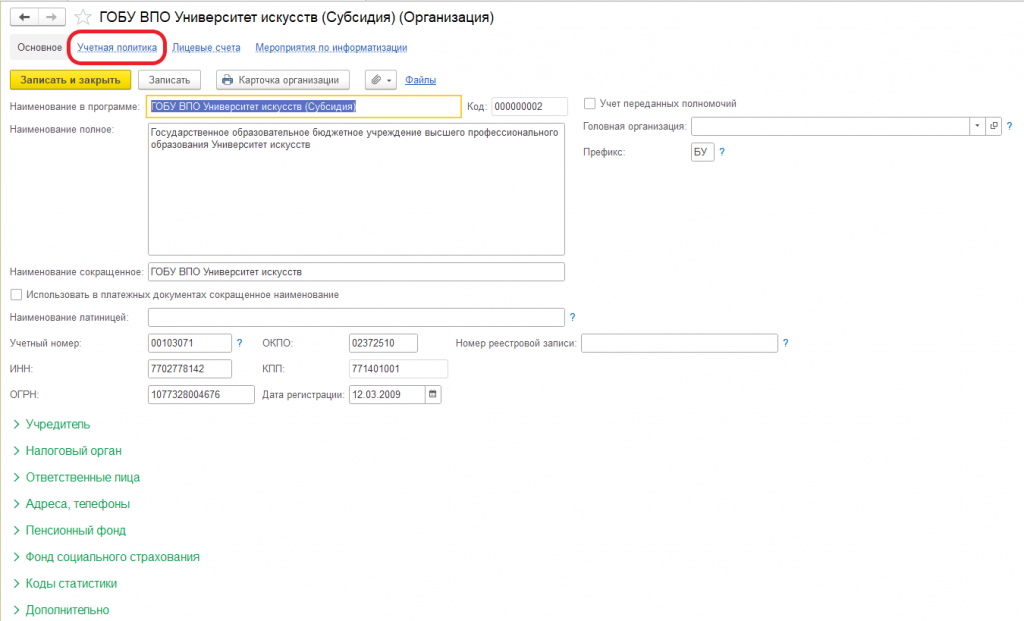Open calendar for Дата регистрации
This screenshot has width=1024, height=621.
433,394
